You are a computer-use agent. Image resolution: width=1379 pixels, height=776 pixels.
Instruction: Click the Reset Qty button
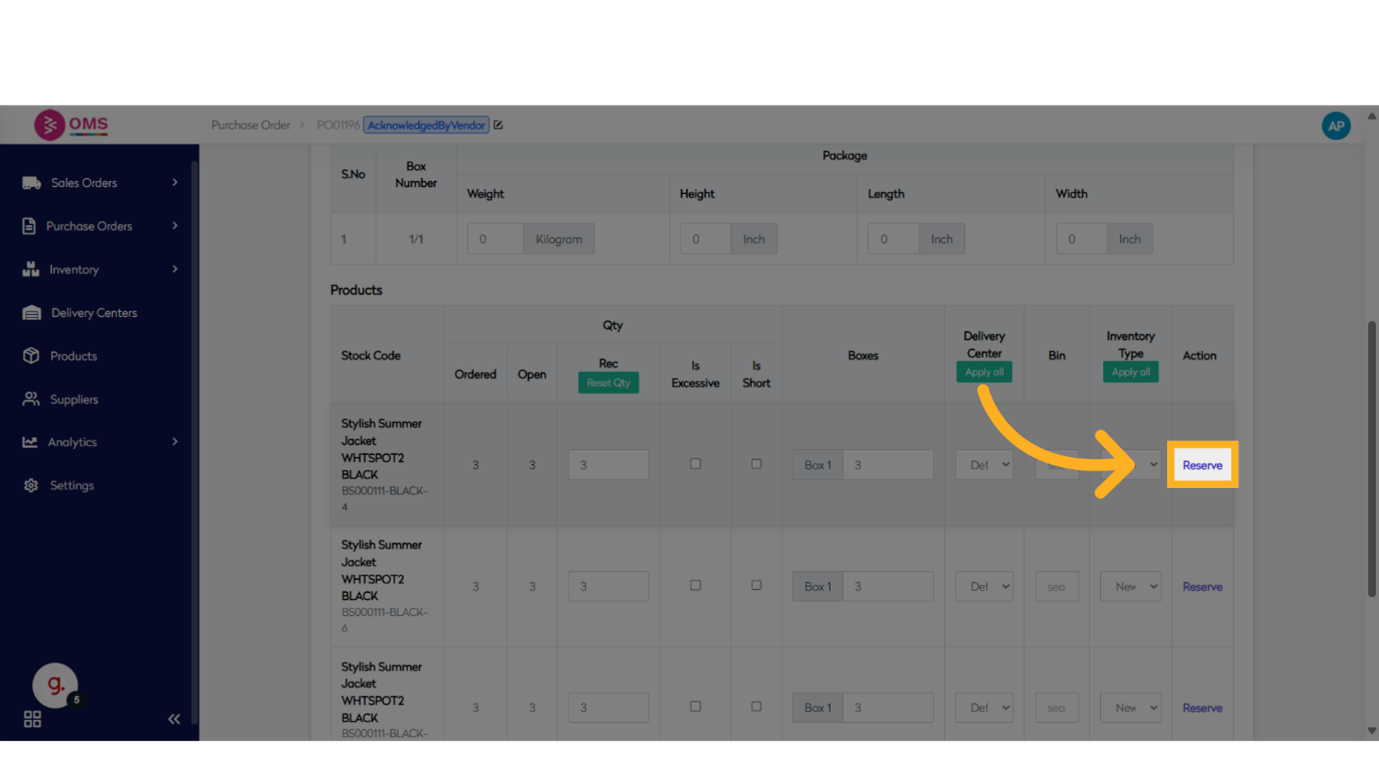[608, 383]
